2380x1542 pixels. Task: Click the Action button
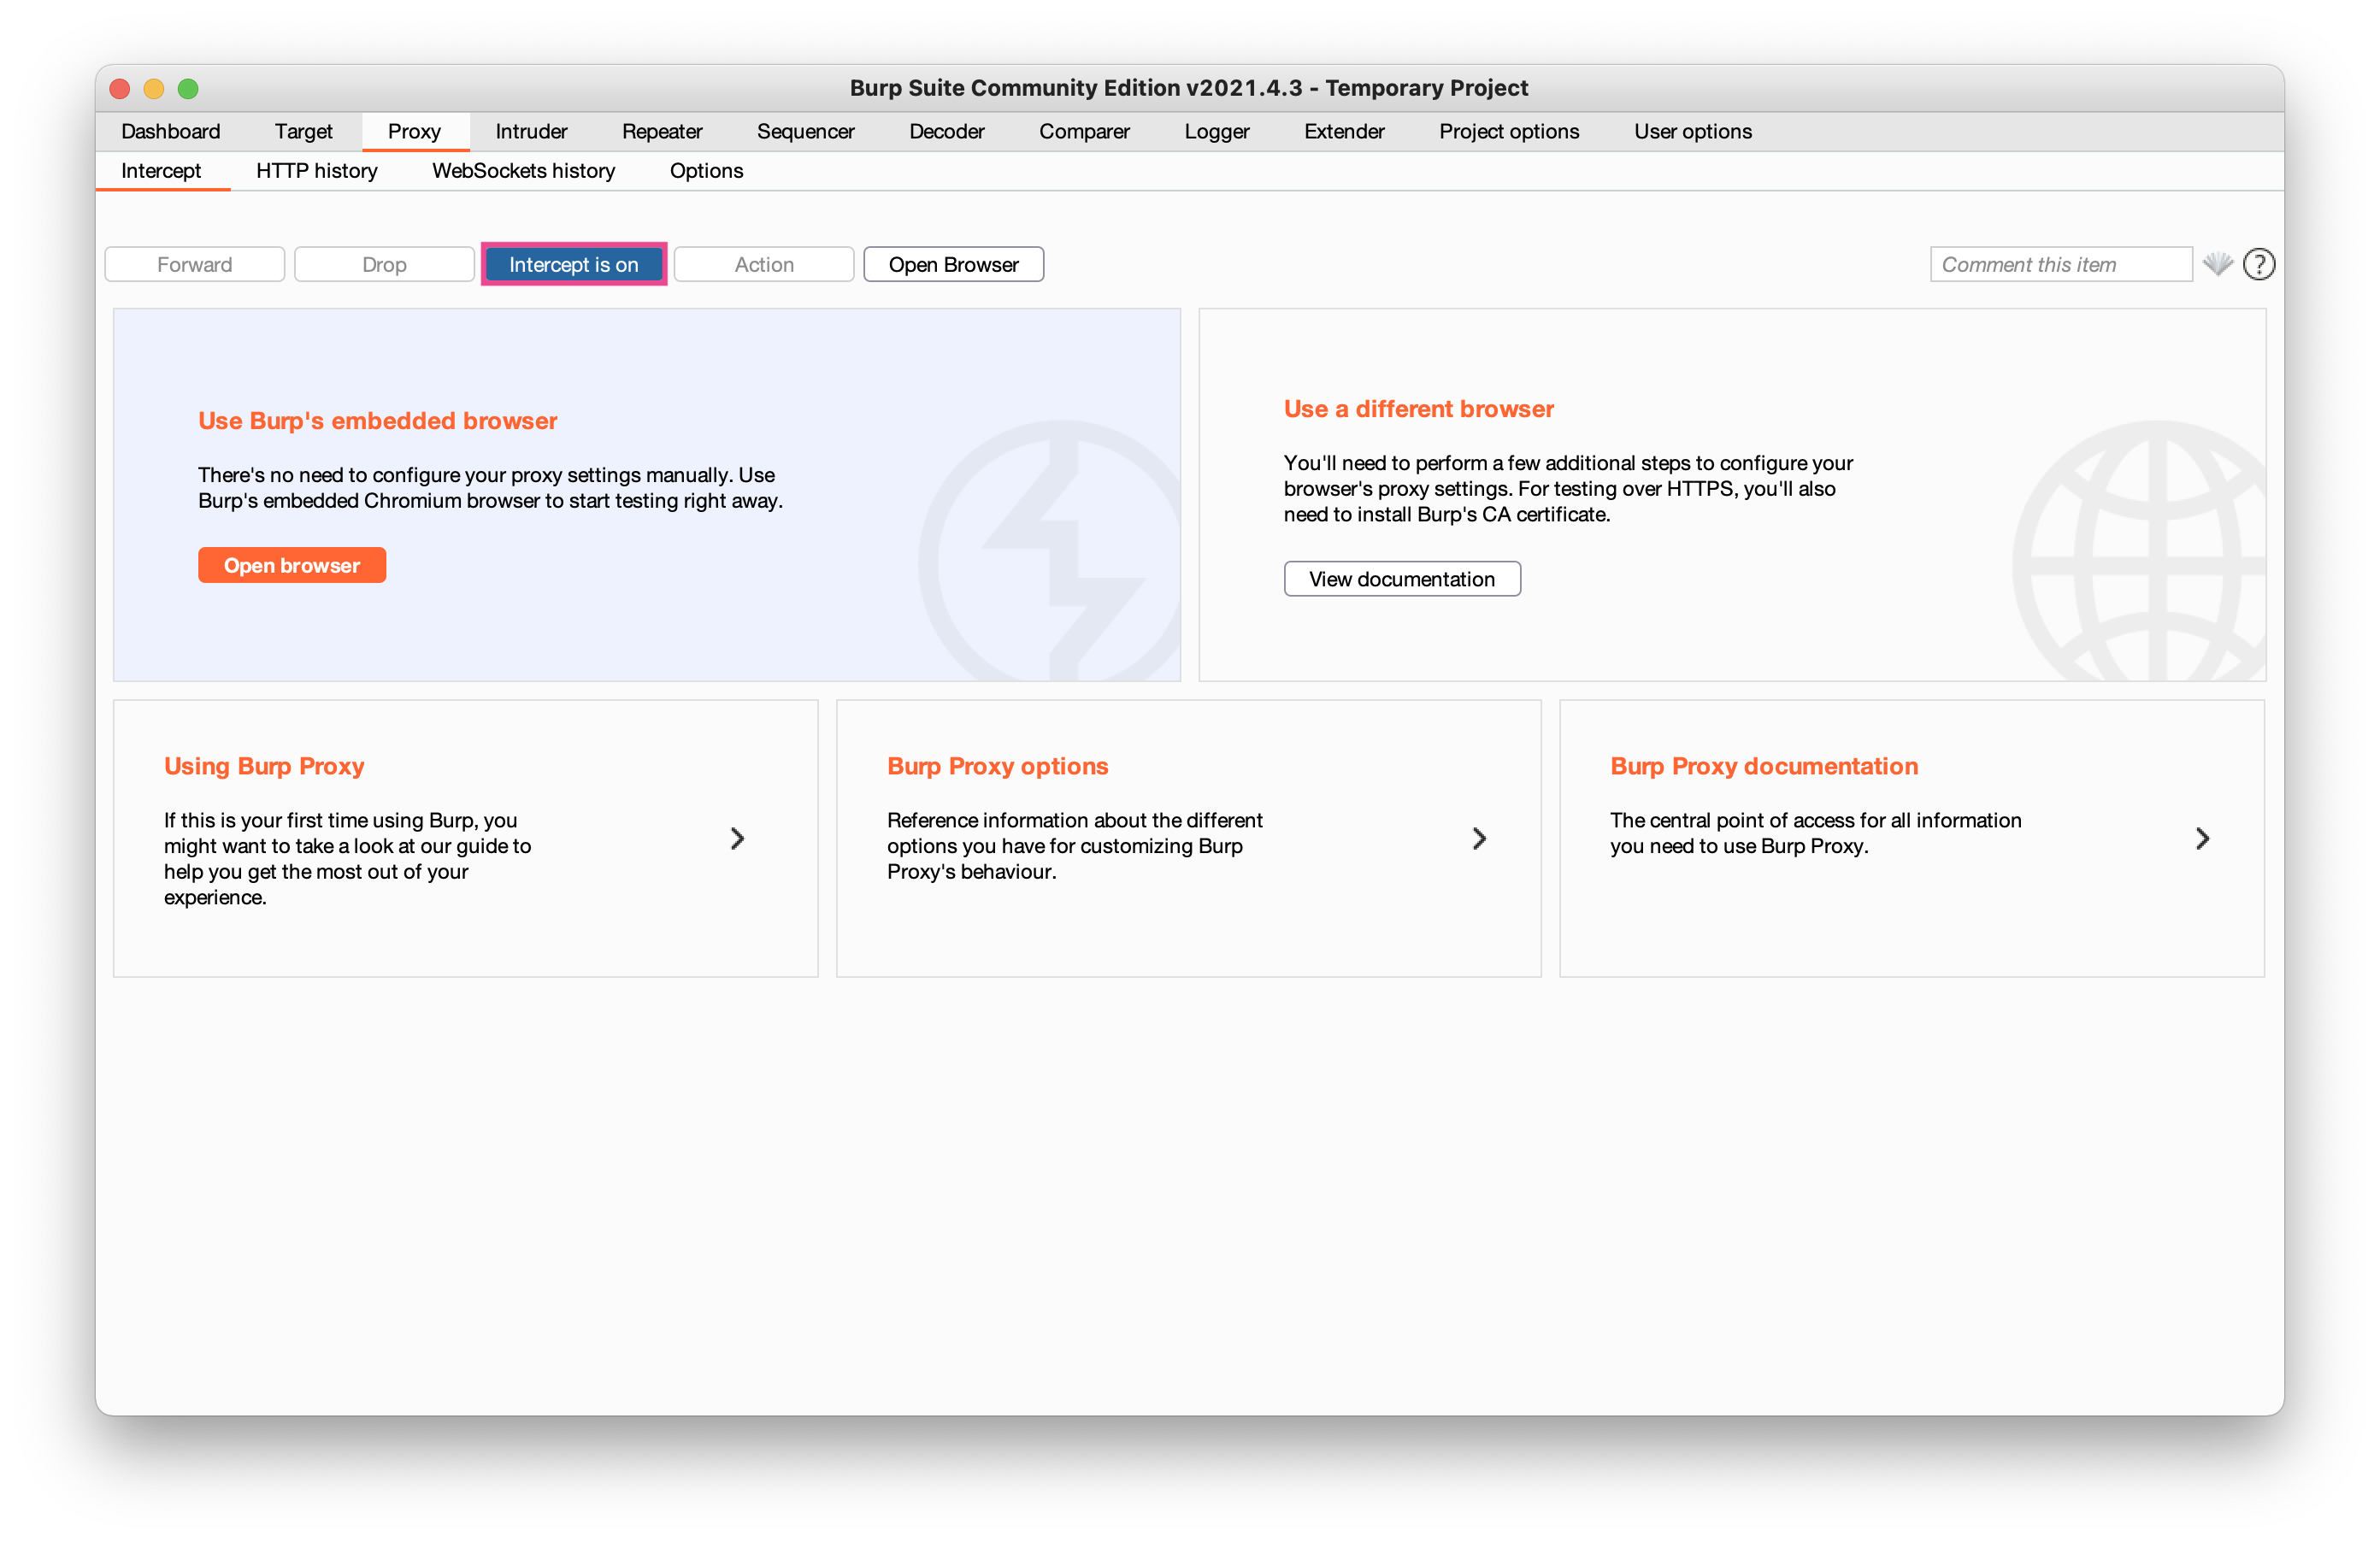point(764,264)
